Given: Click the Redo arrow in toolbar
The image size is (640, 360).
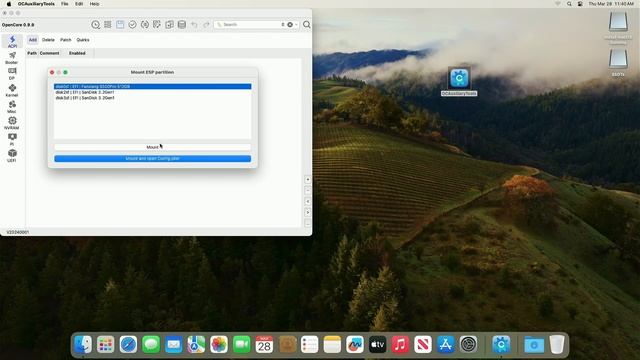Looking at the screenshot, I should (x=206, y=25).
